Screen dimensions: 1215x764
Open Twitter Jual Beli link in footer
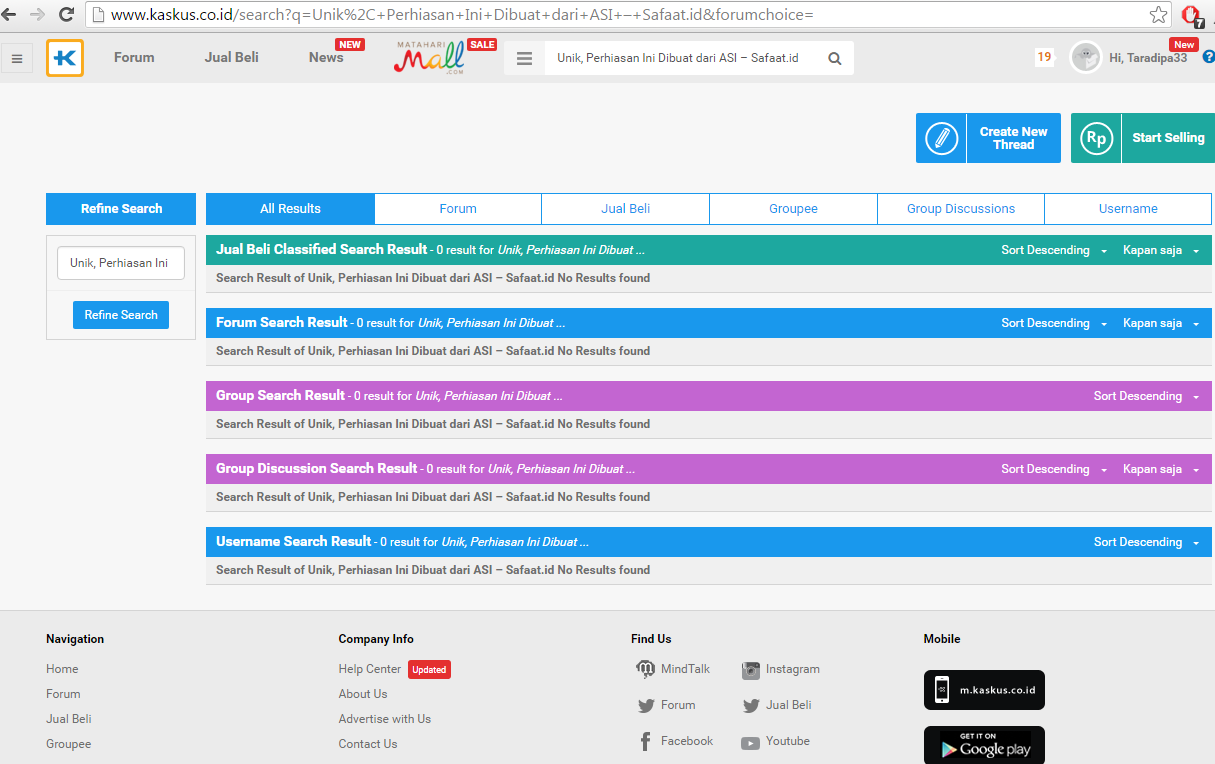[x=777, y=705]
